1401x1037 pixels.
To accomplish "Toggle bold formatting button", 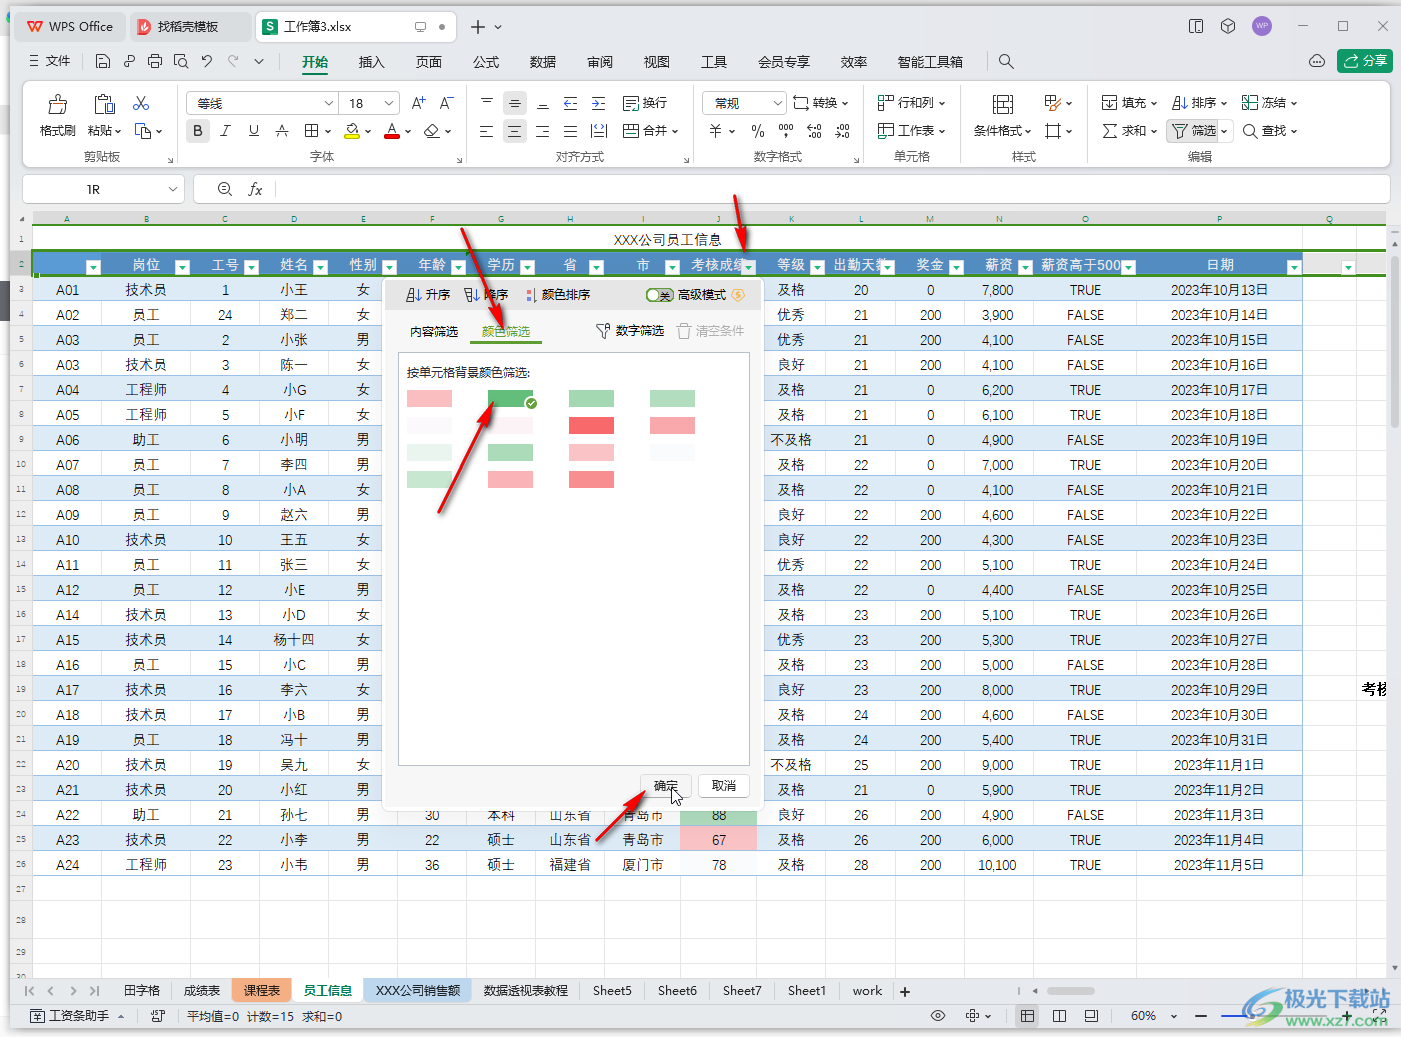I will [x=198, y=131].
